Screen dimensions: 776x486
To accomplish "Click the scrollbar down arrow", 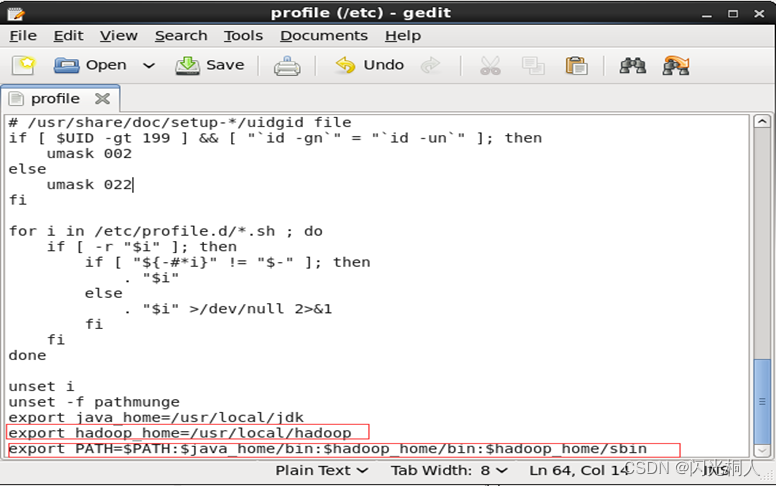I will (762, 450).
